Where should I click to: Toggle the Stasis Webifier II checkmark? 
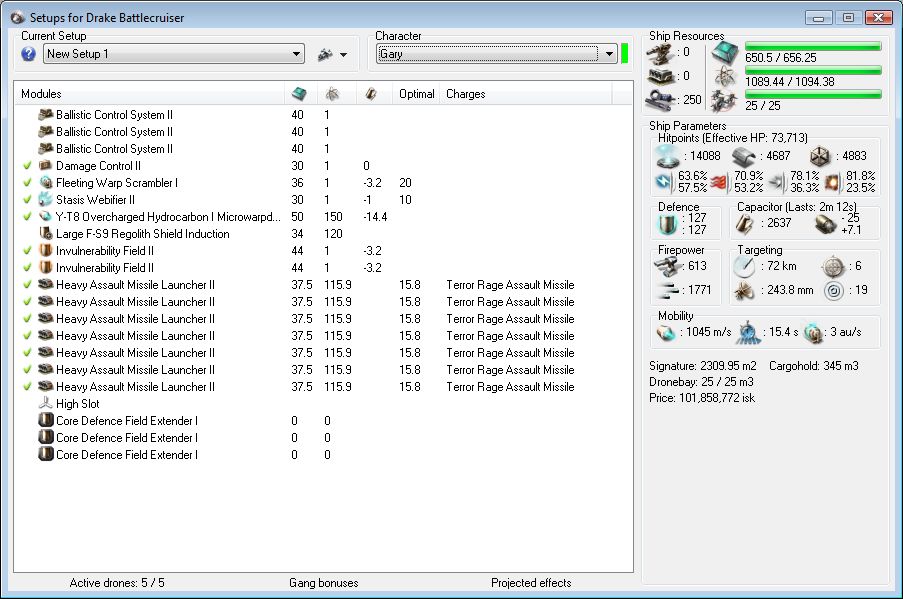coord(27,200)
